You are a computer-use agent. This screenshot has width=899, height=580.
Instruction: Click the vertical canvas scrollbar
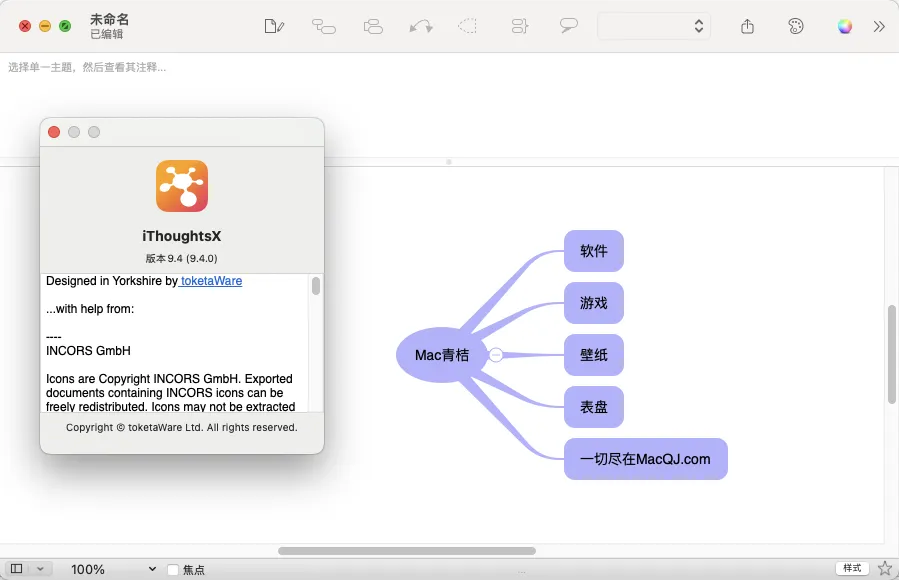pos(892,354)
